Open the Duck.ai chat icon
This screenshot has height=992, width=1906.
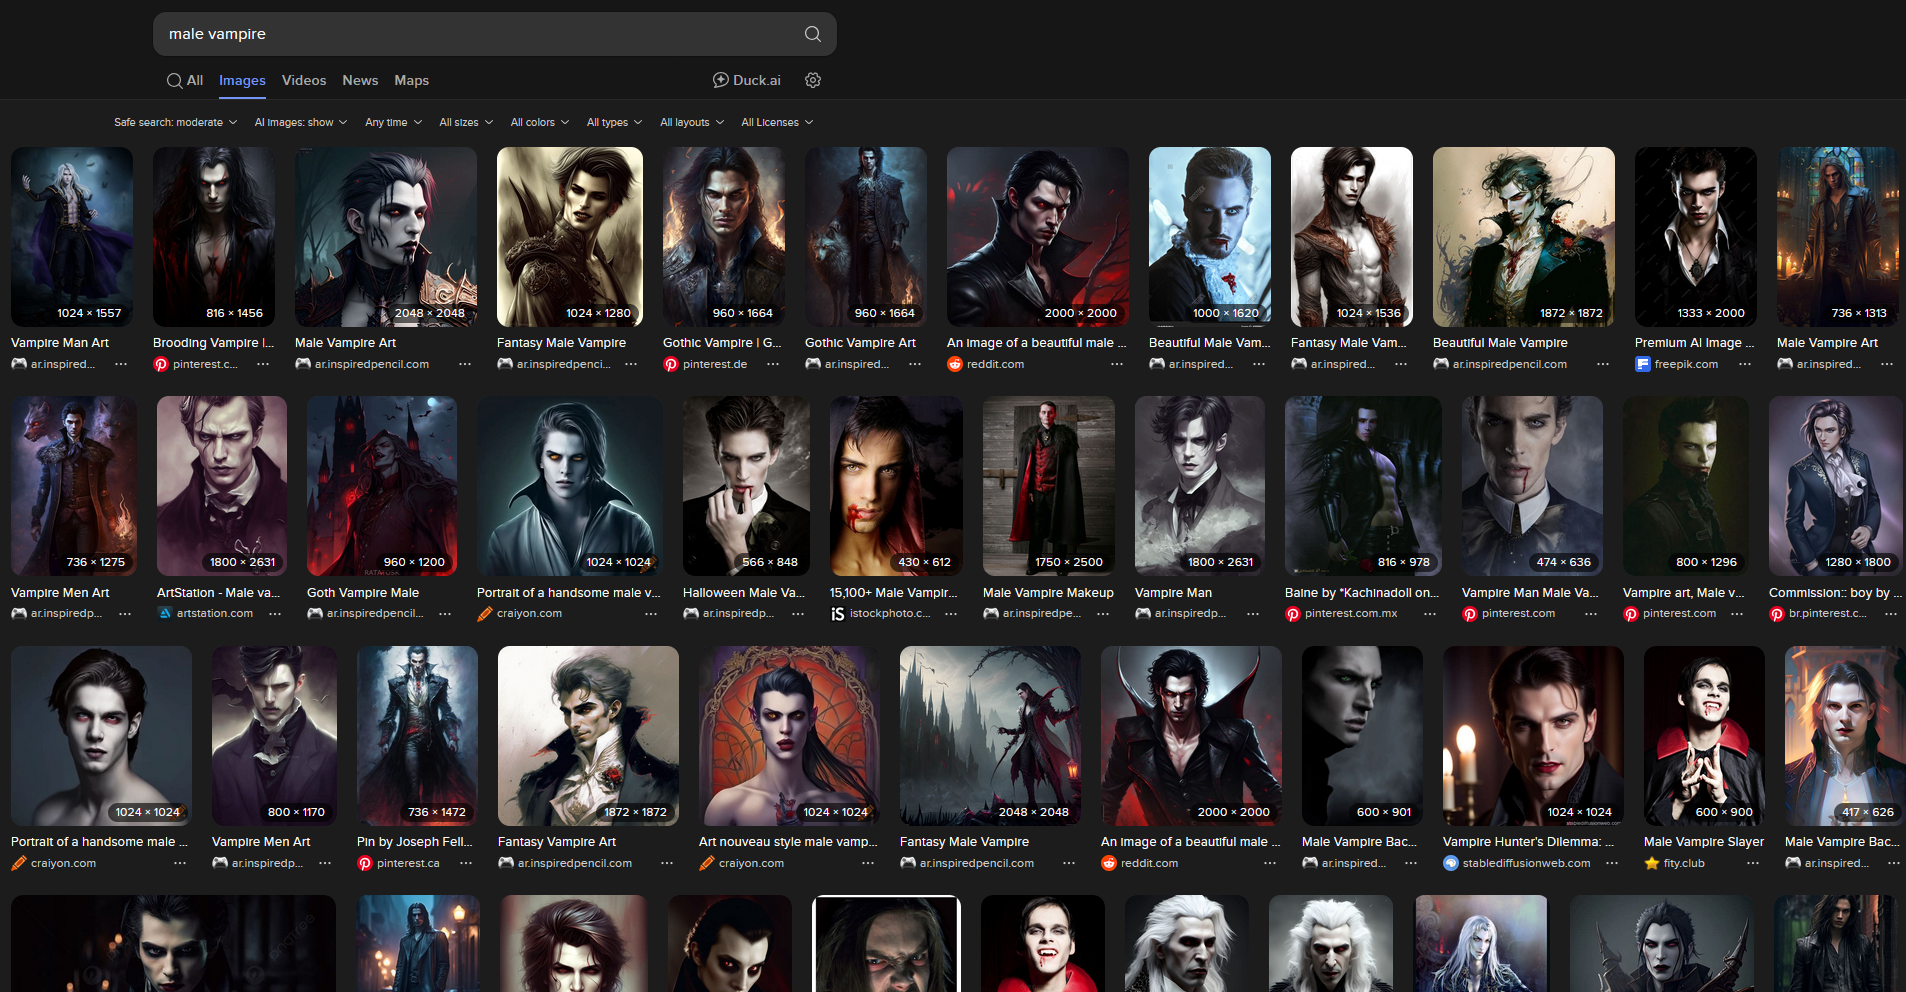pyautogui.click(x=720, y=80)
